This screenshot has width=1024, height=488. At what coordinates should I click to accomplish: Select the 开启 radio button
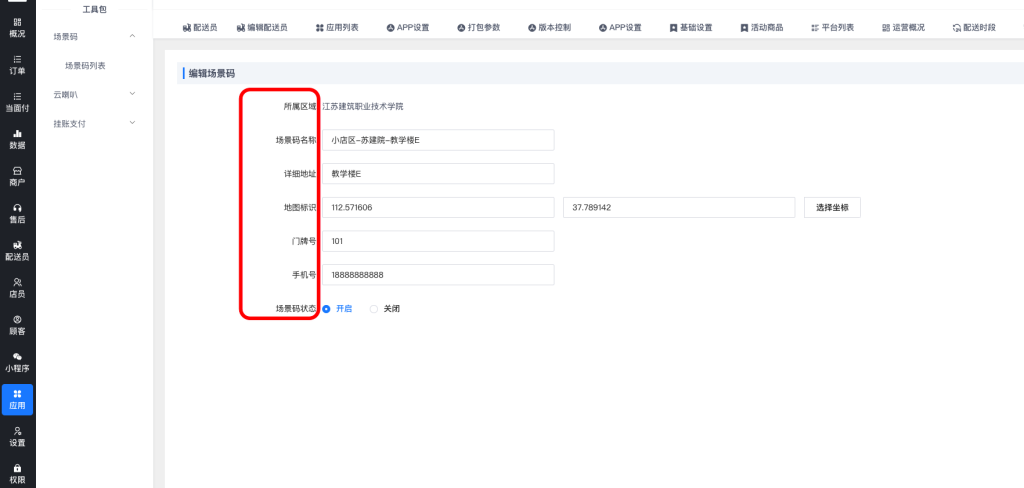click(326, 309)
